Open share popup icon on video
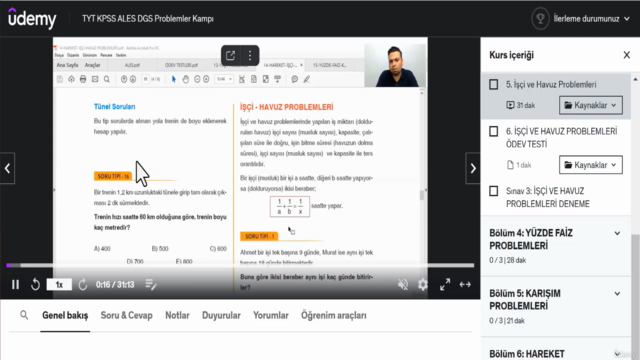640x360 pixels. [x=230, y=55]
